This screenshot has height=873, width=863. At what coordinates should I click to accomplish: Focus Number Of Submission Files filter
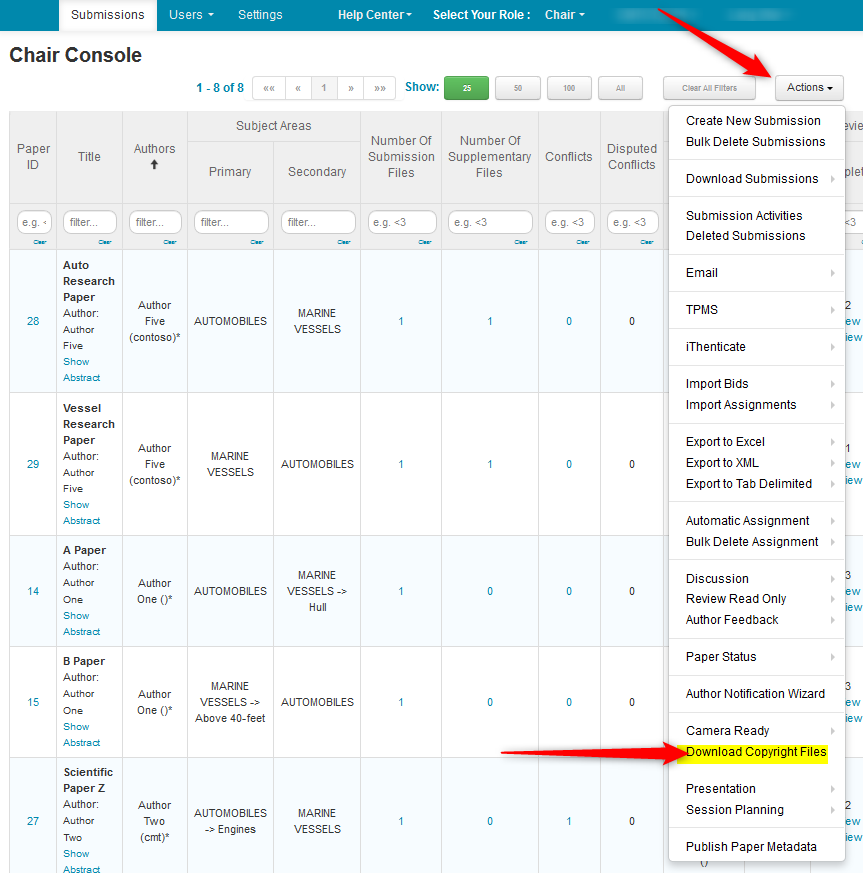402,222
